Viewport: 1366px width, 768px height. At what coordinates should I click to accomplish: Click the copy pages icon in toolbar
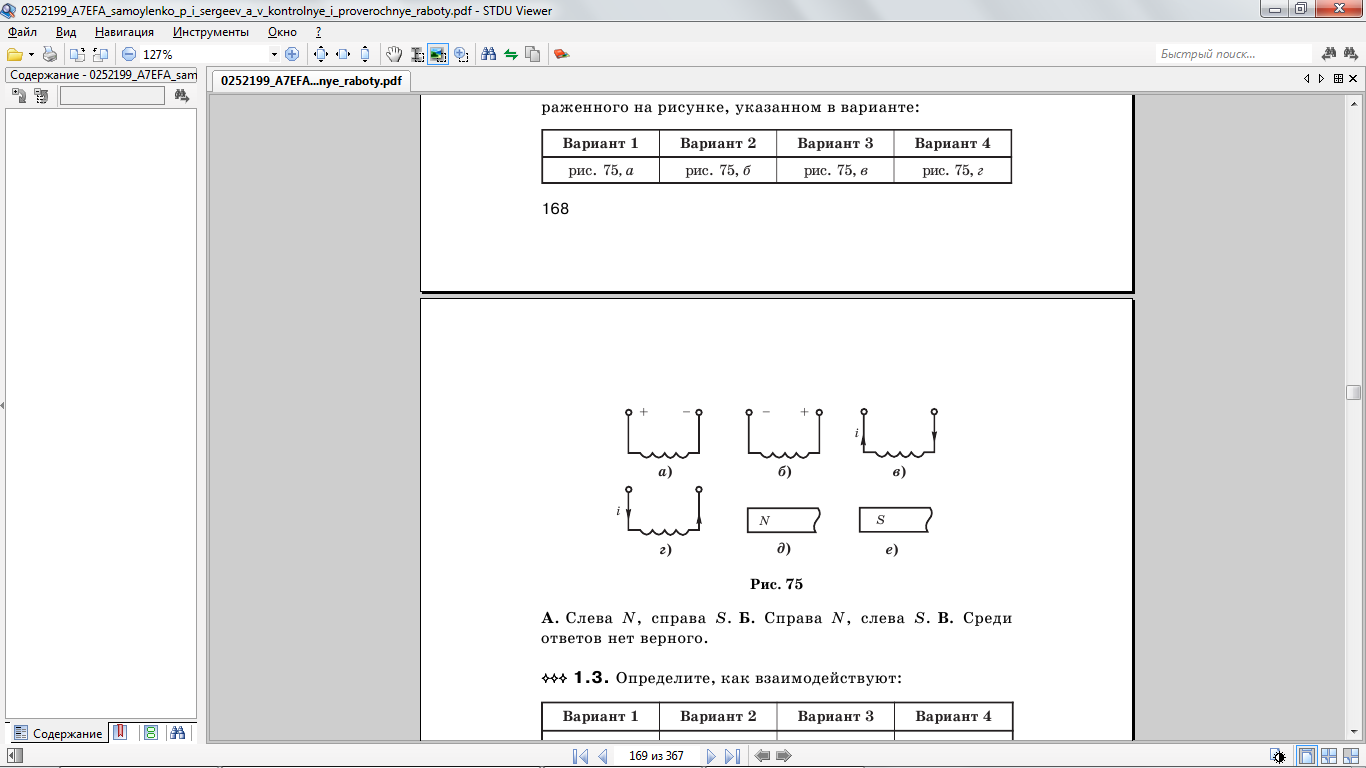click(533, 54)
